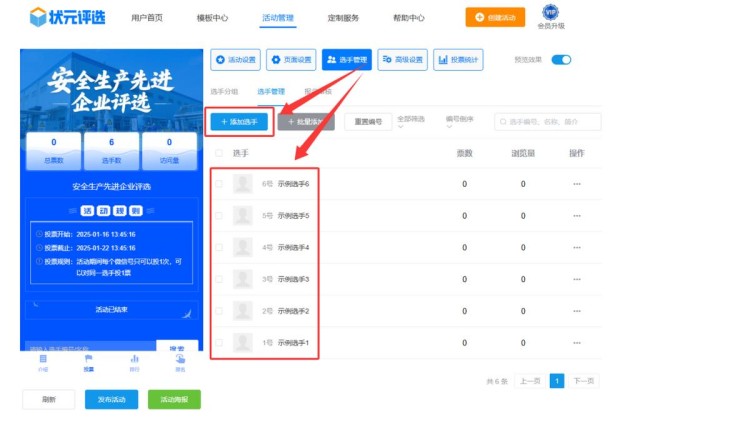Screen dimensions: 750x422
Task: Tap the 报名 hand icon in preview
Action: click(180, 359)
